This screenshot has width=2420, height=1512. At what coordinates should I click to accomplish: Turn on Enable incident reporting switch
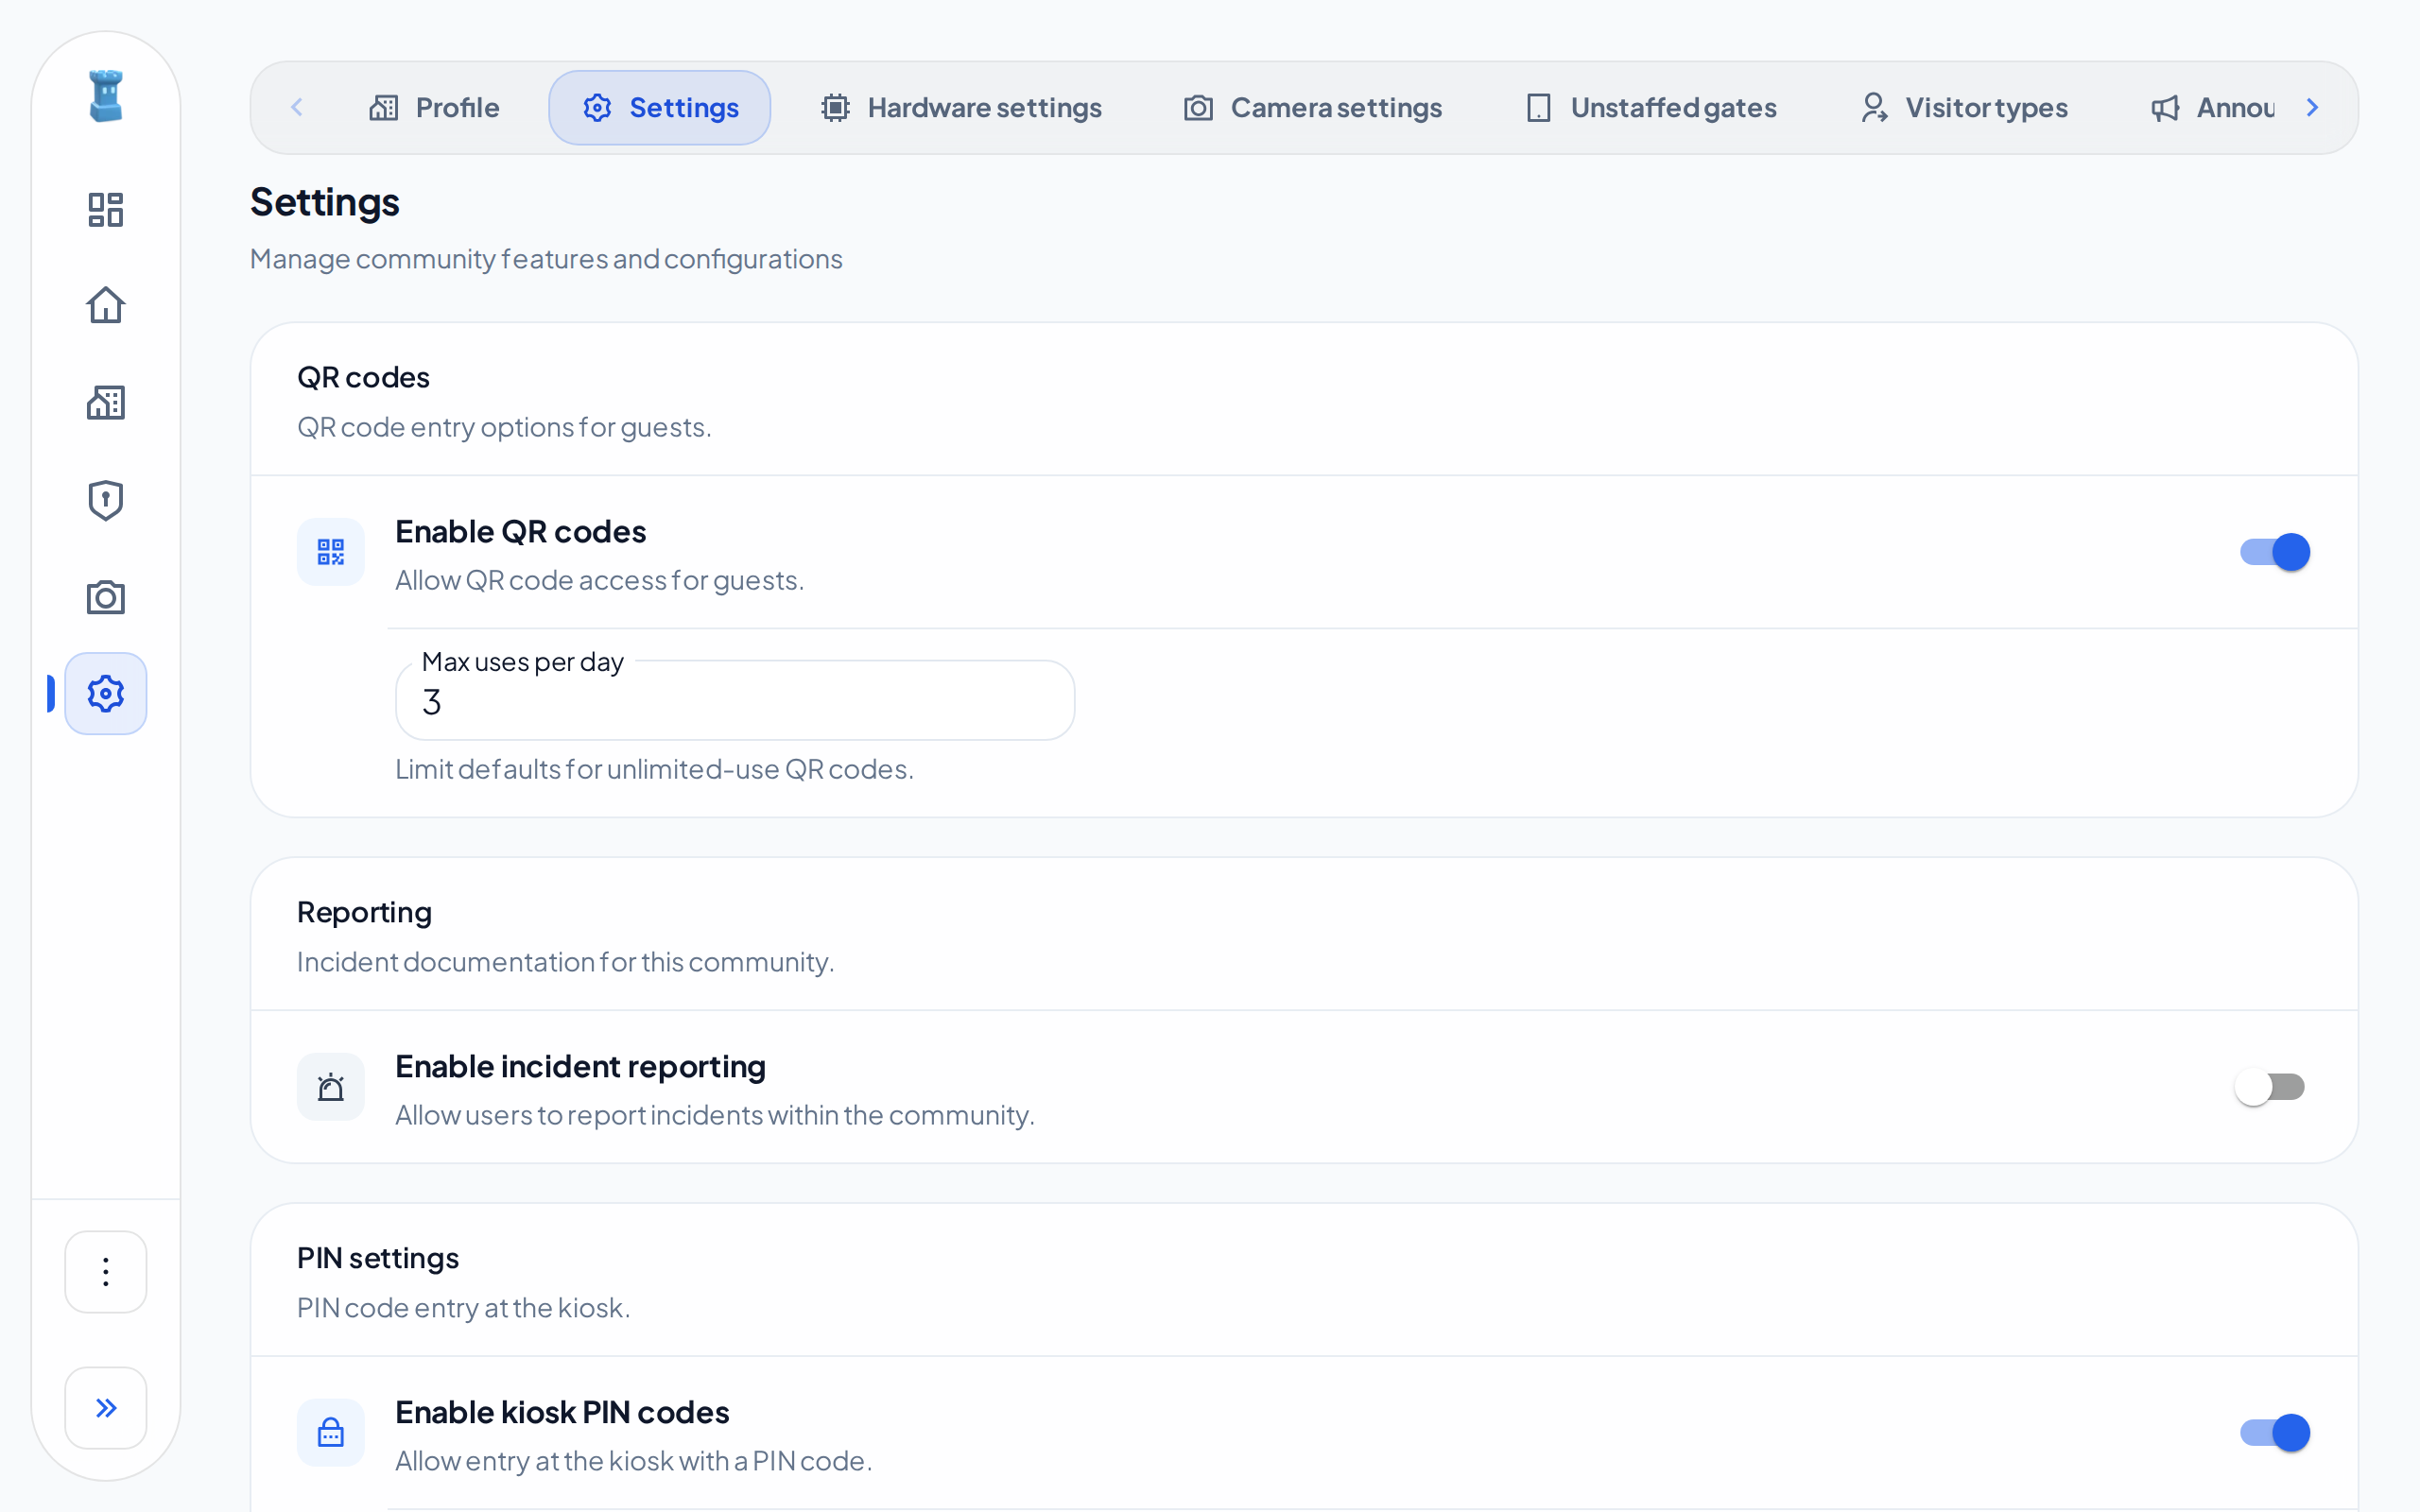click(2270, 1086)
